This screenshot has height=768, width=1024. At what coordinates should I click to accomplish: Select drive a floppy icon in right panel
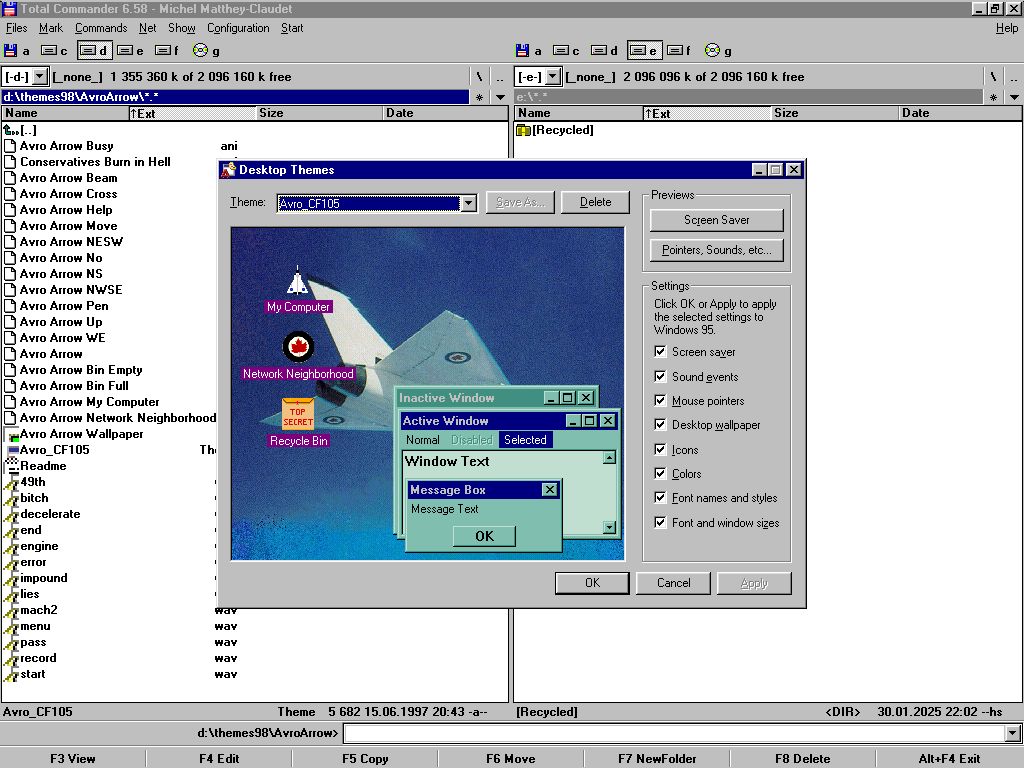pos(523,51)
